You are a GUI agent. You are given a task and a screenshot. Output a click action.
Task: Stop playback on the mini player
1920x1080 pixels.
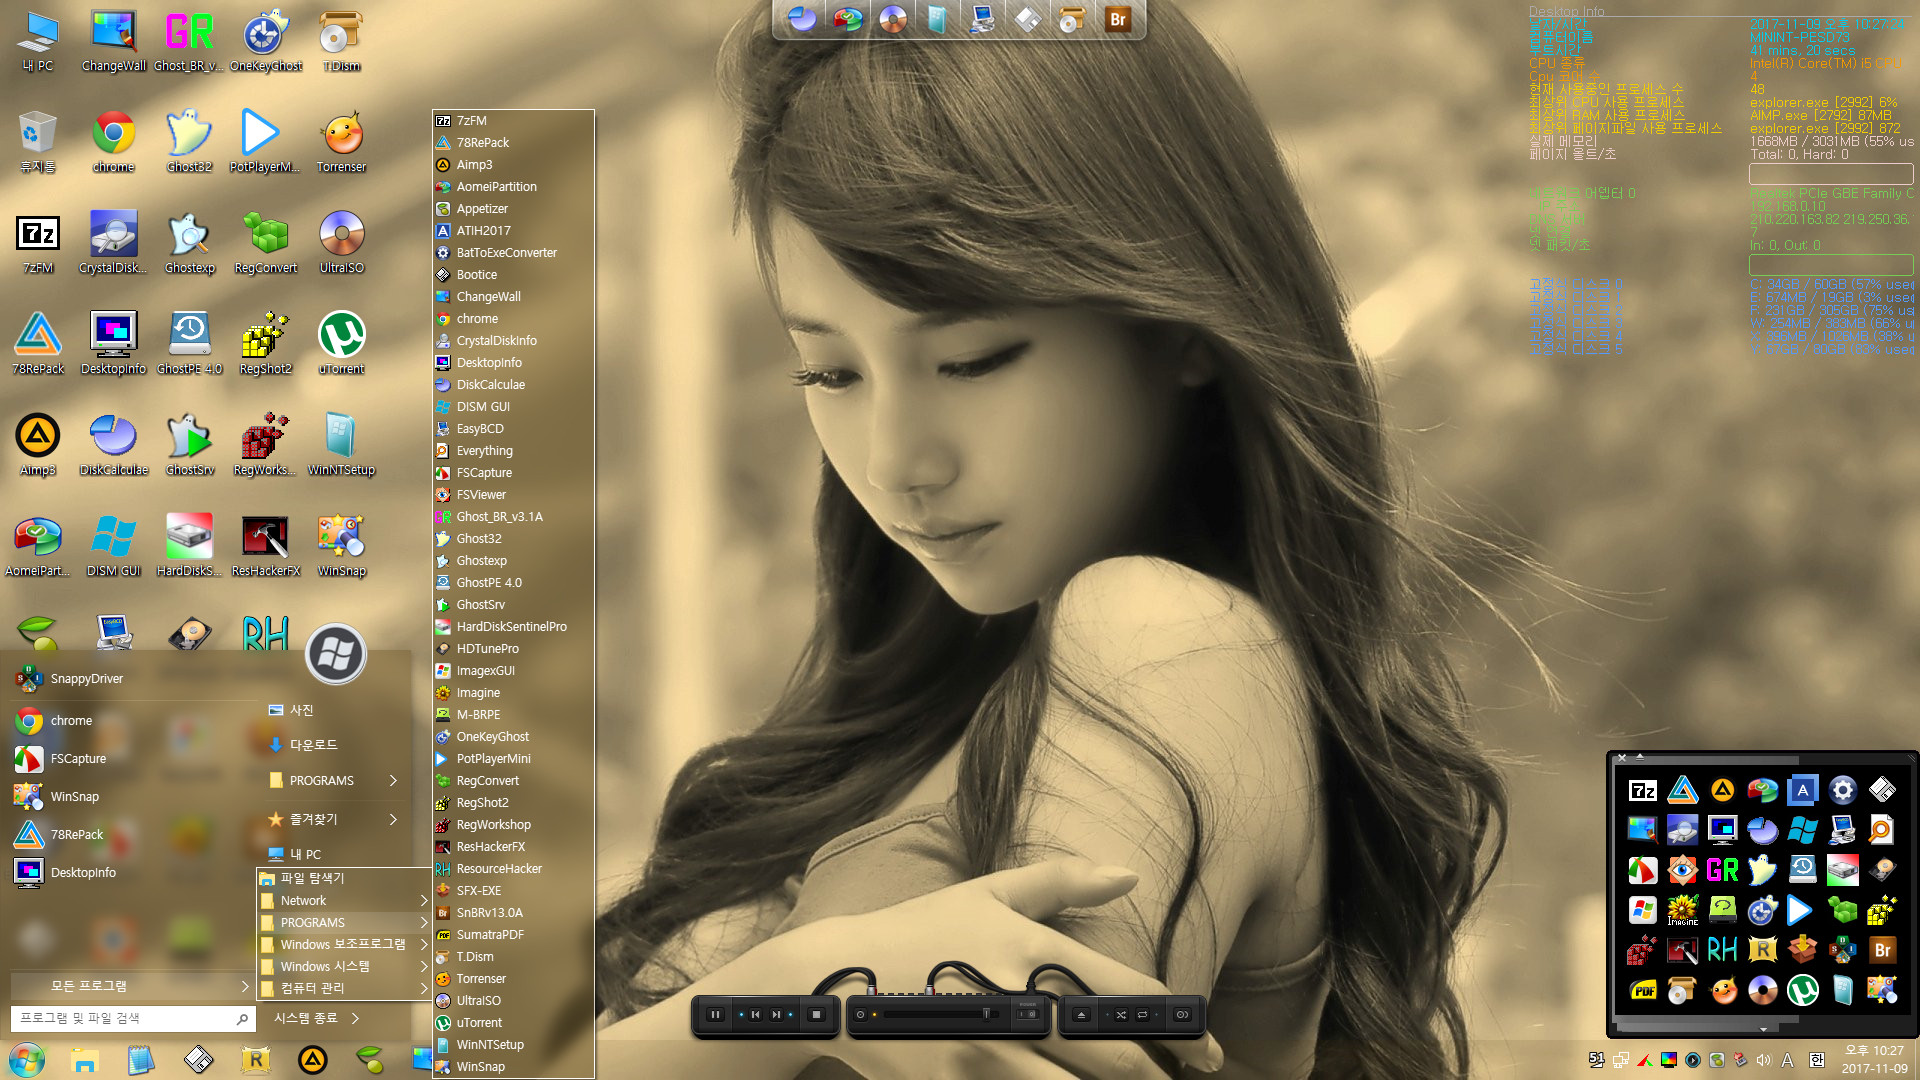click(816, 1014)
